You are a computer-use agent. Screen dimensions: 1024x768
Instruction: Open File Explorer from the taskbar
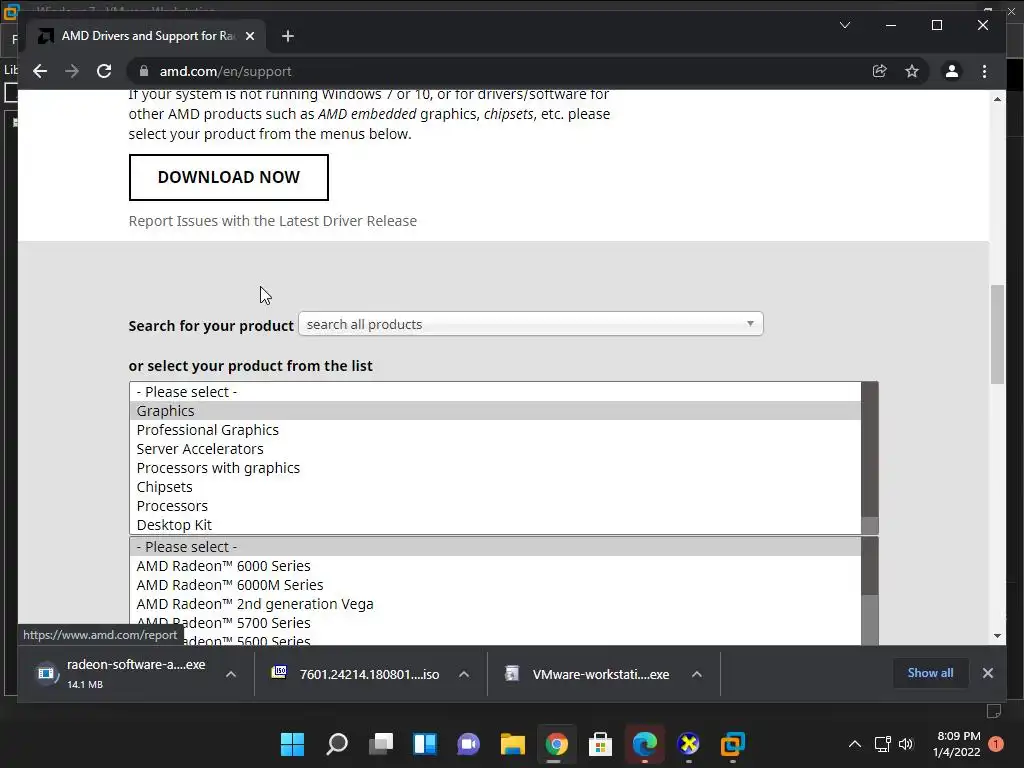click(x=513, y=744)
